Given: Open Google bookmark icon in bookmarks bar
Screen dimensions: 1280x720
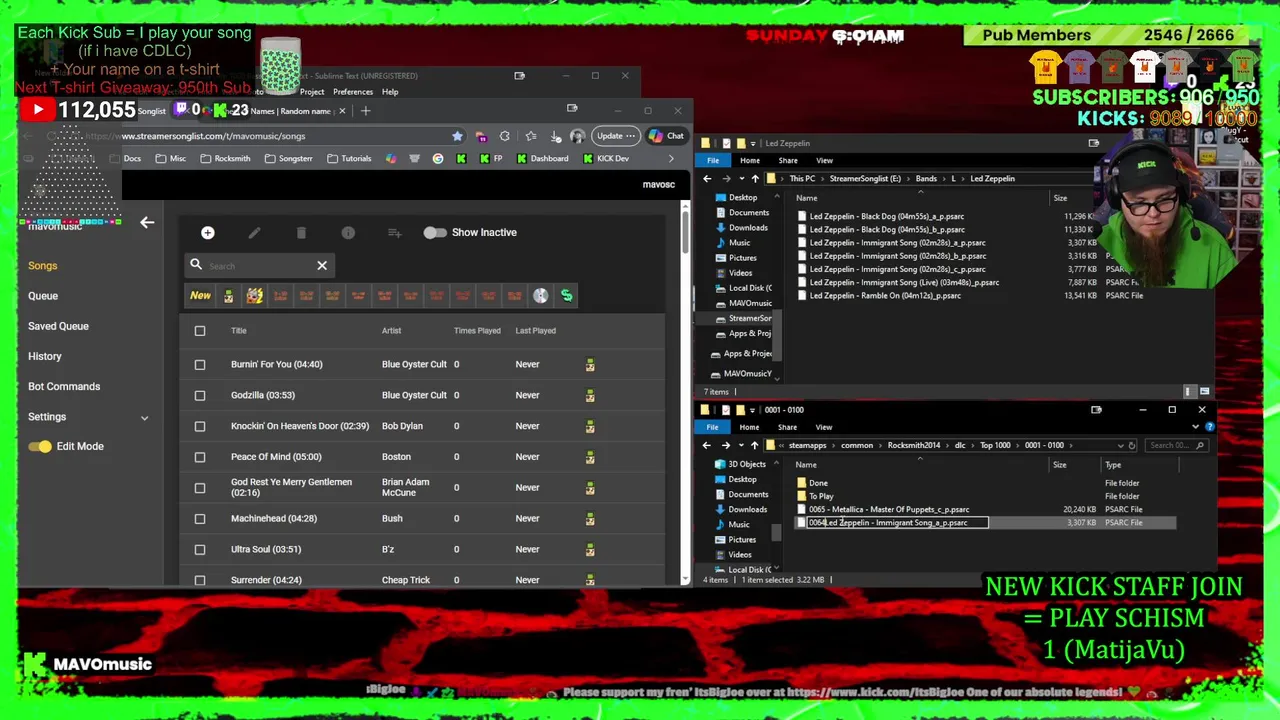Looking at the screenshot, I should [437, 159].
